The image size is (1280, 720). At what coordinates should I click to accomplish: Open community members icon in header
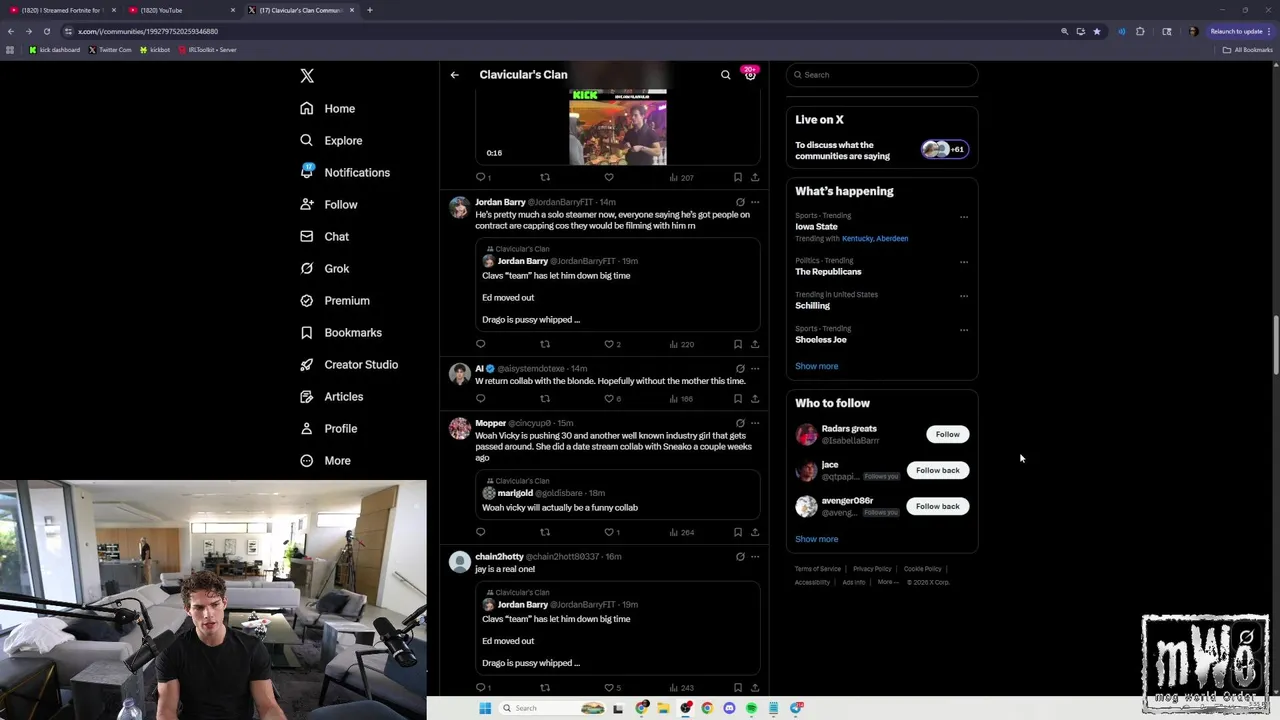click(x=750, y=75)
